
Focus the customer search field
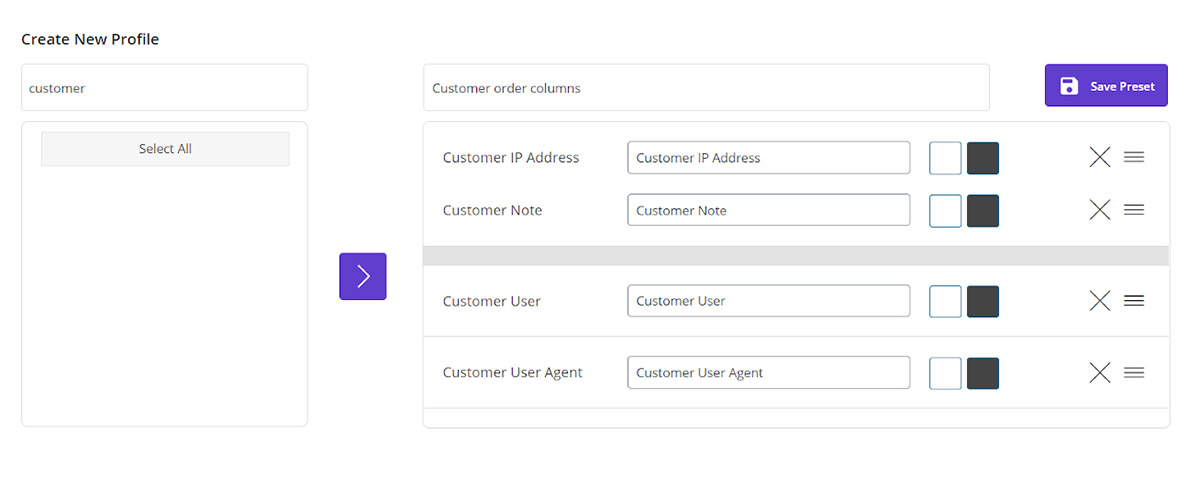[x=164, y=88]
